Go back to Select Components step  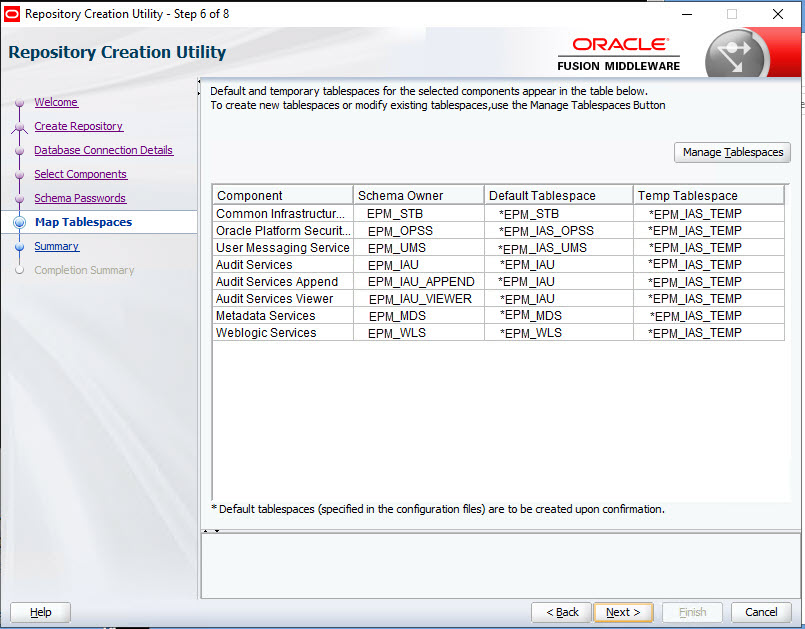81,174
